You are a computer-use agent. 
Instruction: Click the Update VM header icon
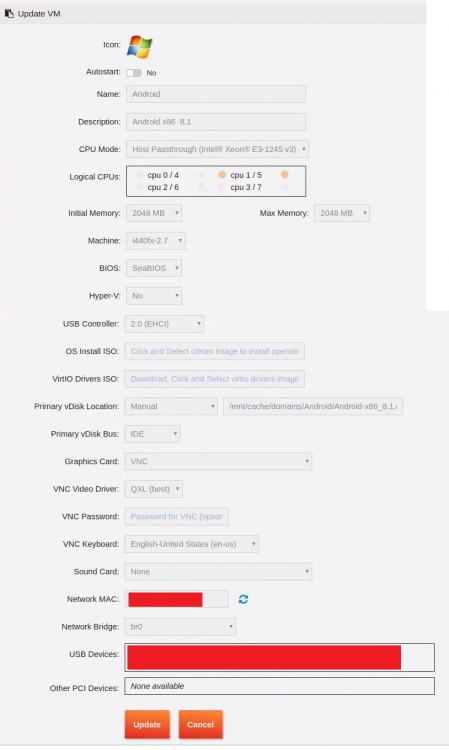point(9,14)
